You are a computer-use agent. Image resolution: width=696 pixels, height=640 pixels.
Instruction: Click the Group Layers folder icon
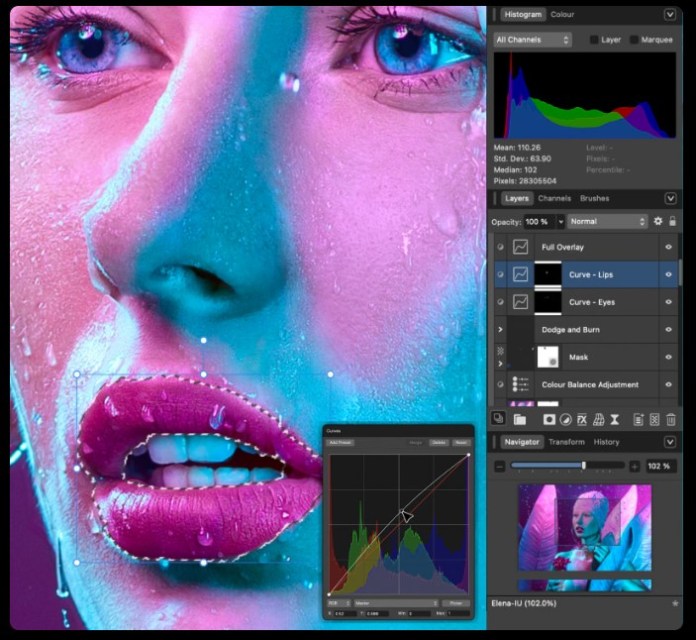click(x=519, y=419)
